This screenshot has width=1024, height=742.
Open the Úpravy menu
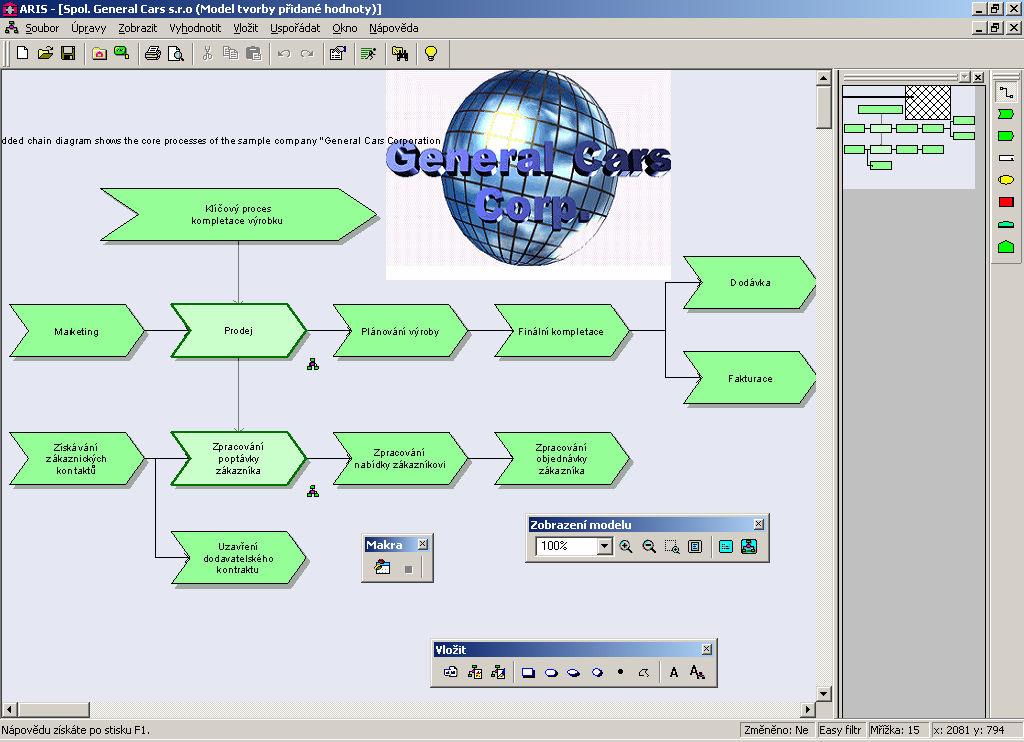pos(88,28)
